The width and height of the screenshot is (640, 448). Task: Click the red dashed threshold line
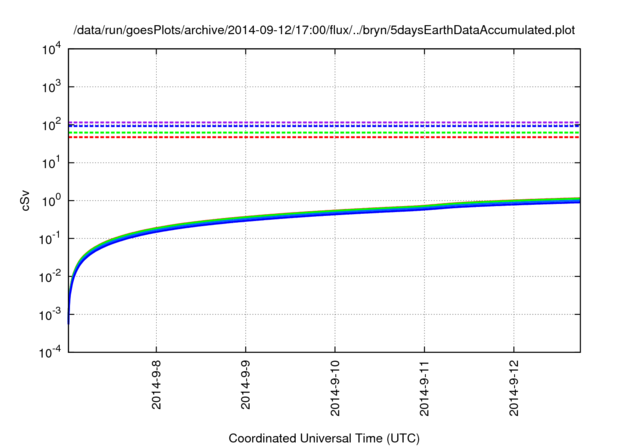click(324, 138)
